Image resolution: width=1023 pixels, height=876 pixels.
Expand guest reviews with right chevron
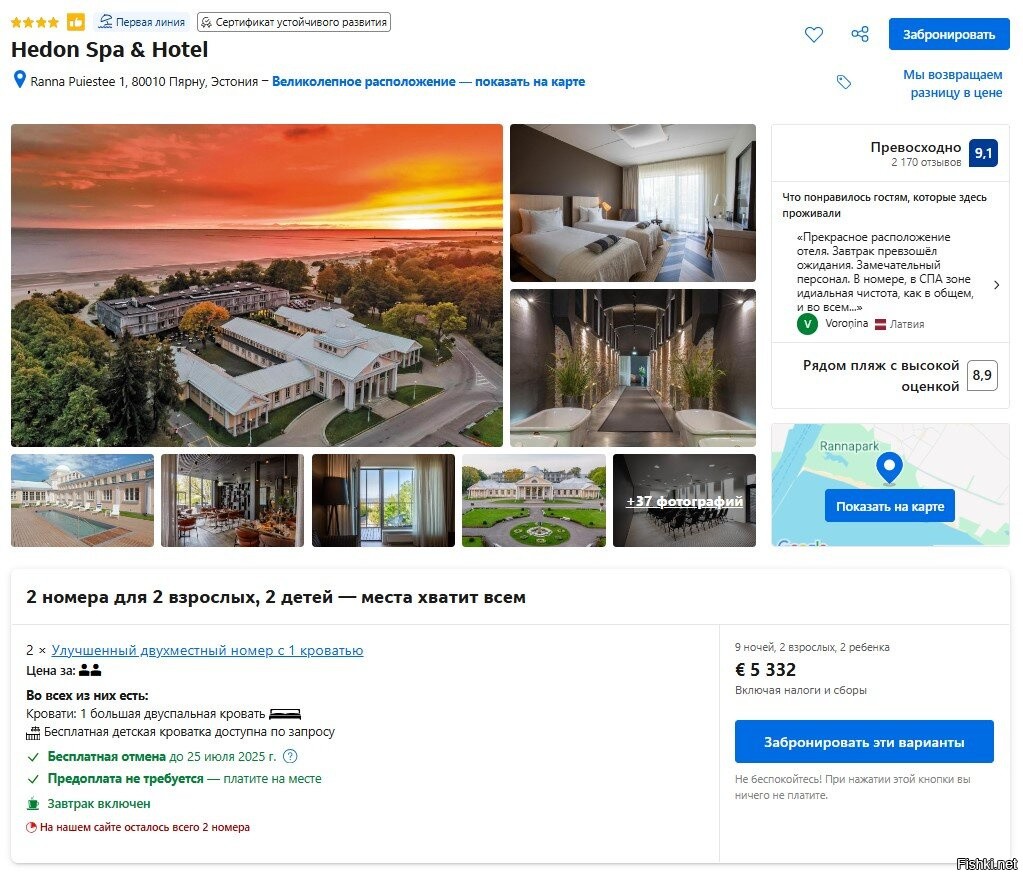pyautogui.click(x=996, y=285)
